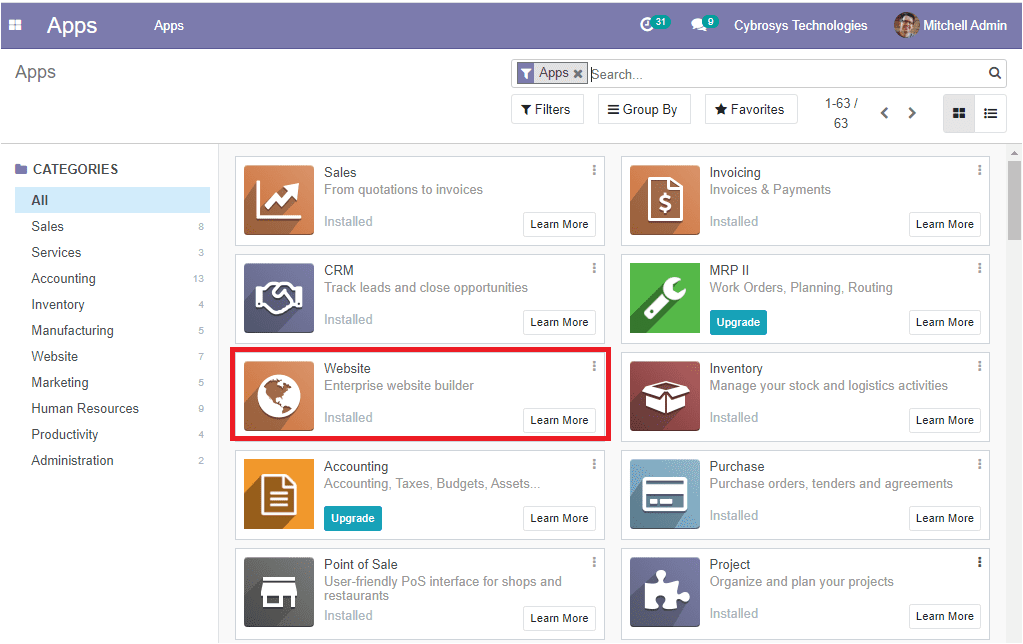Click the Point of Sale shop icon

coord(279,592)
